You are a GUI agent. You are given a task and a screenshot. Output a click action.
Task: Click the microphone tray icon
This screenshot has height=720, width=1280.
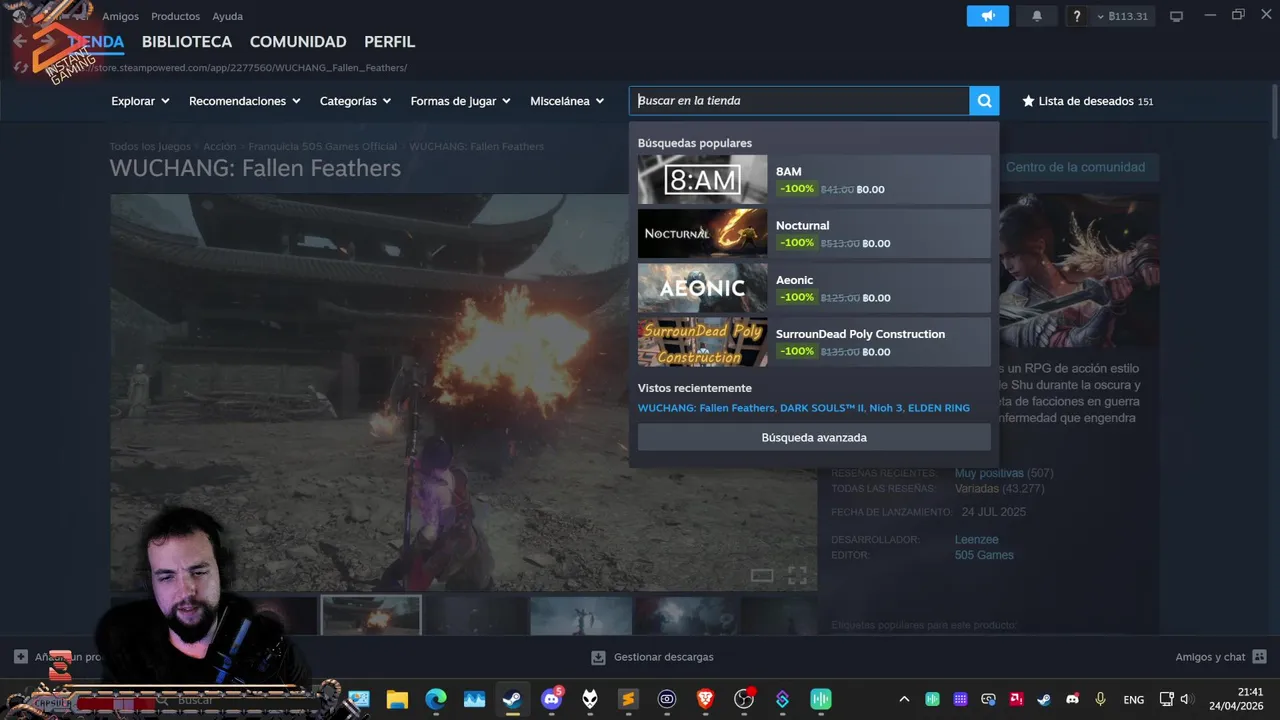pyautogui.click(x=1100, y=699)
